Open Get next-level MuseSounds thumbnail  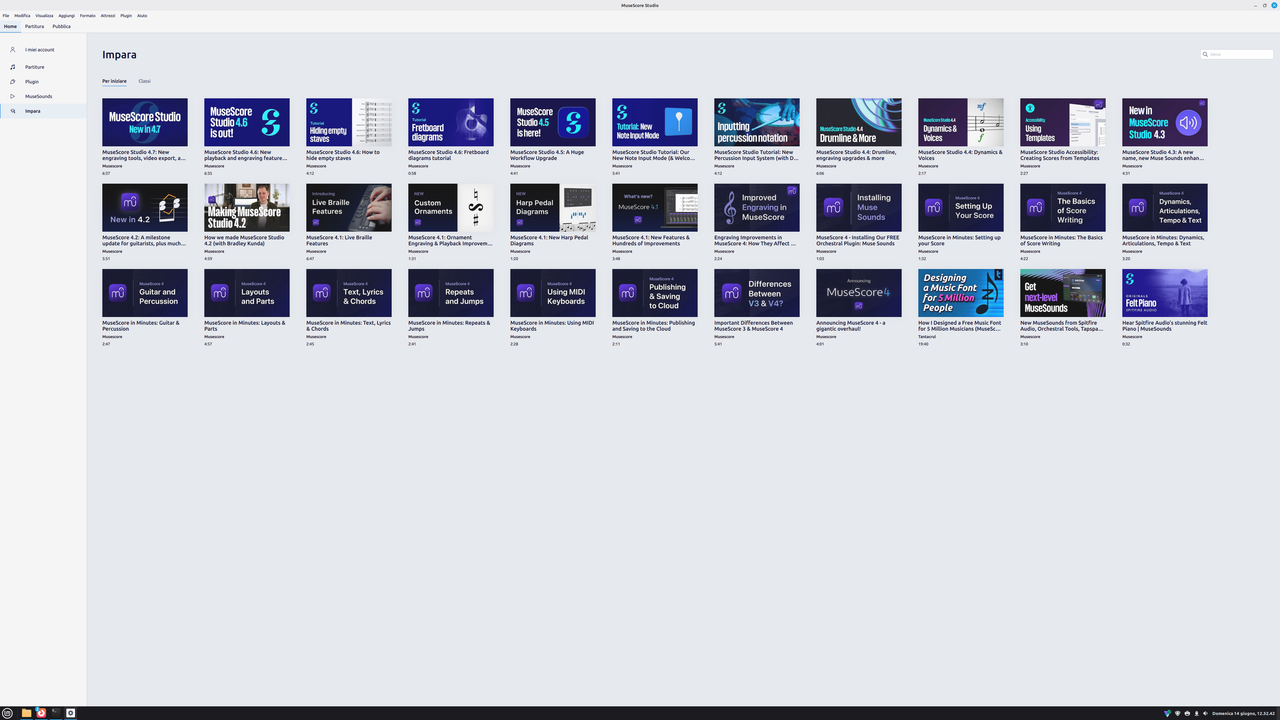click(x=1063, y=293)
